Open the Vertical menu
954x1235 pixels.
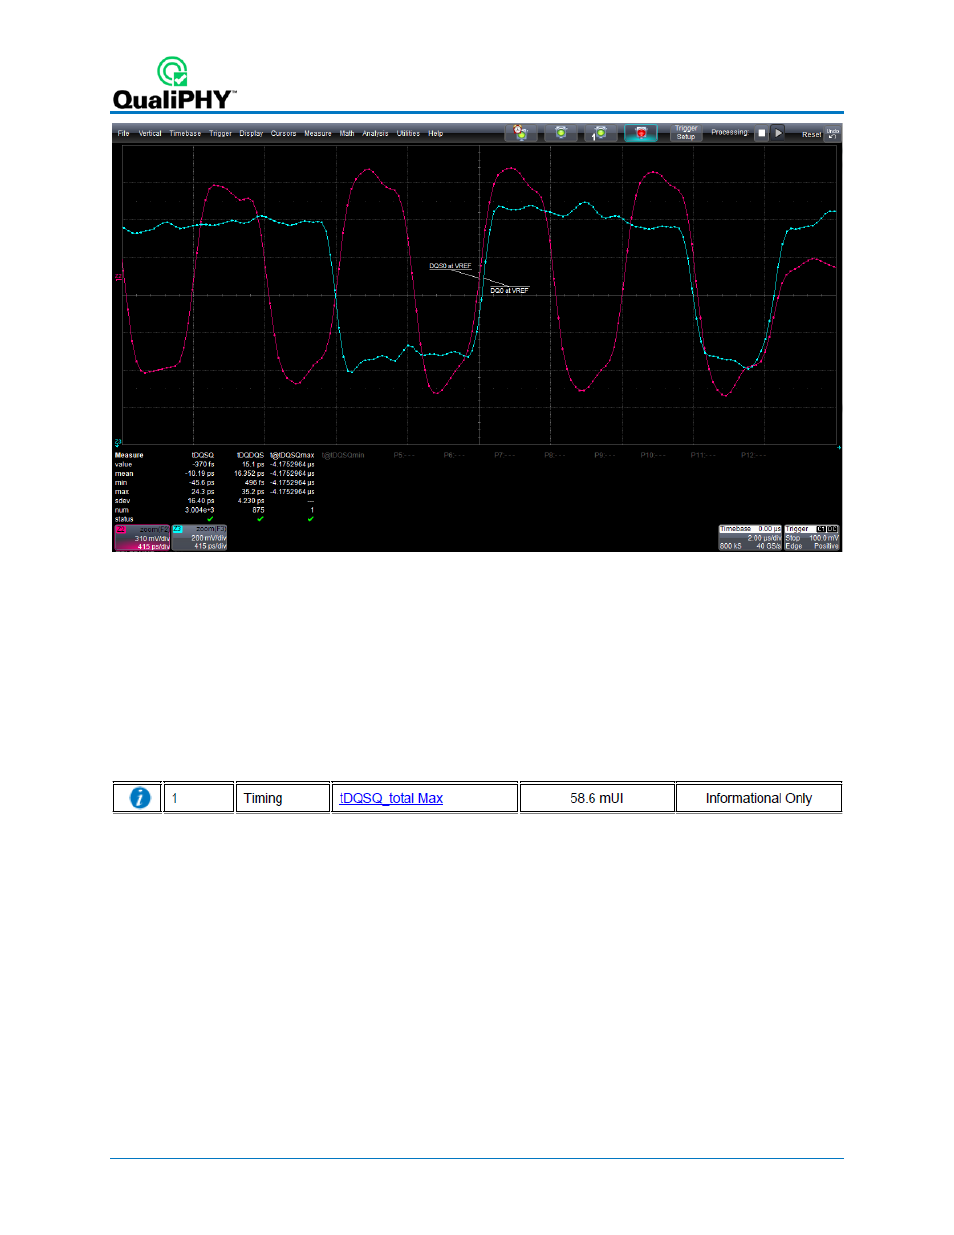[x=150, y=133]
